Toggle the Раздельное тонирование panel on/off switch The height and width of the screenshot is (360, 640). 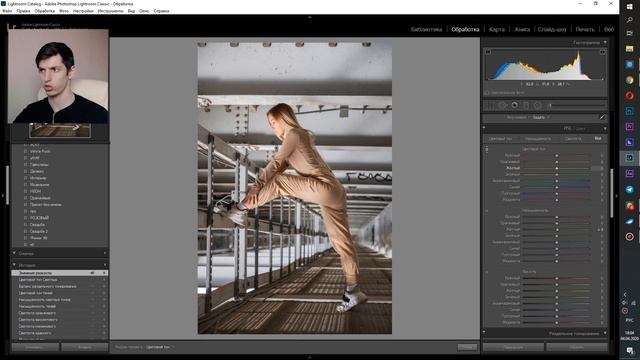tap(484, 333)
